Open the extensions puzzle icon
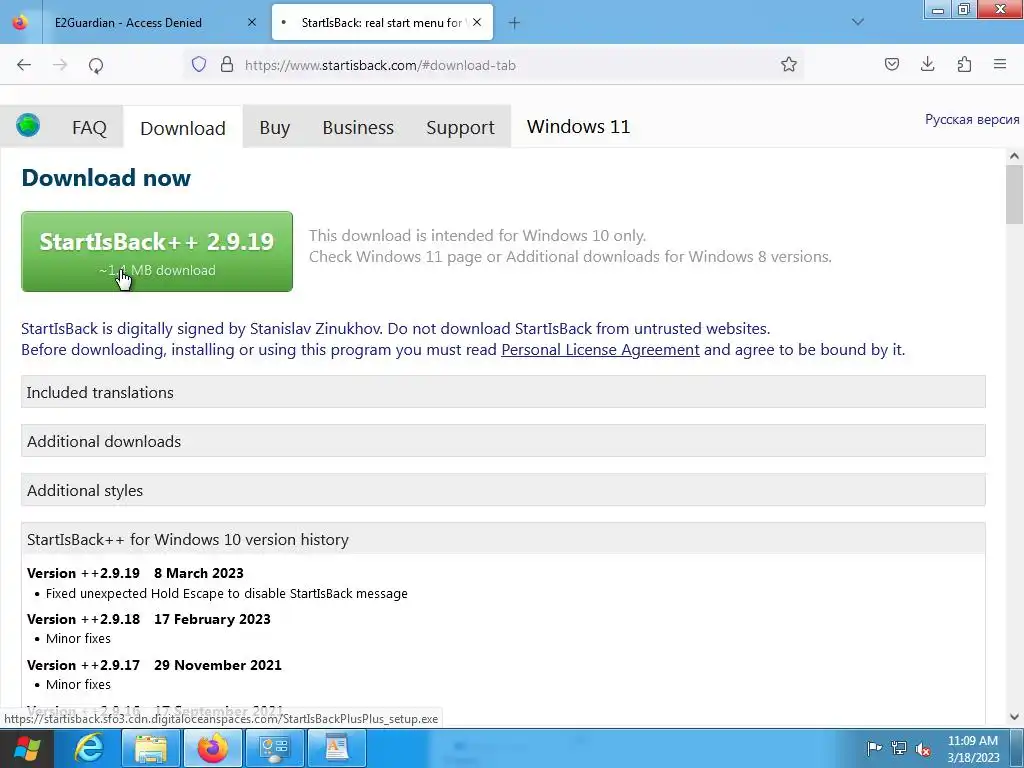This screenshot has width=1024, height=768. pos(964,64)
